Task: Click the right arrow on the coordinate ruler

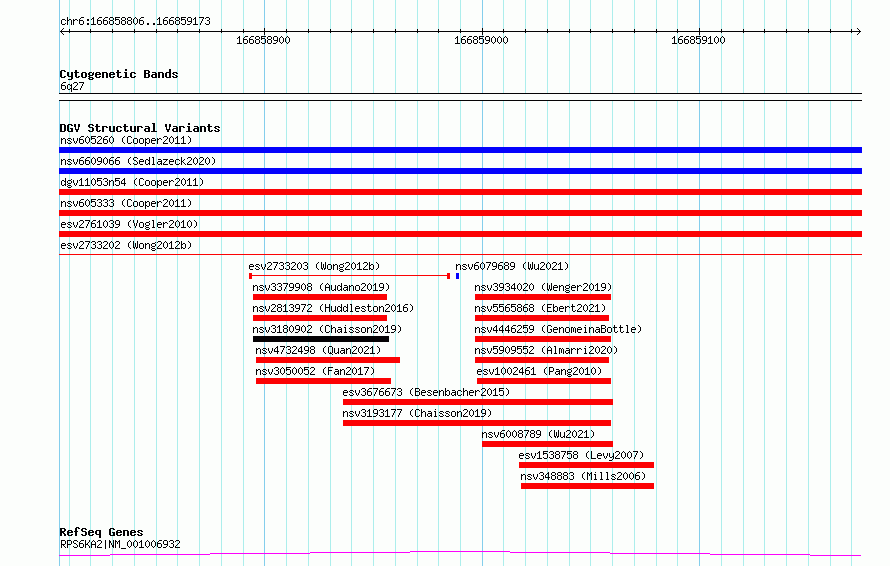Action: (x=858, y=32)
